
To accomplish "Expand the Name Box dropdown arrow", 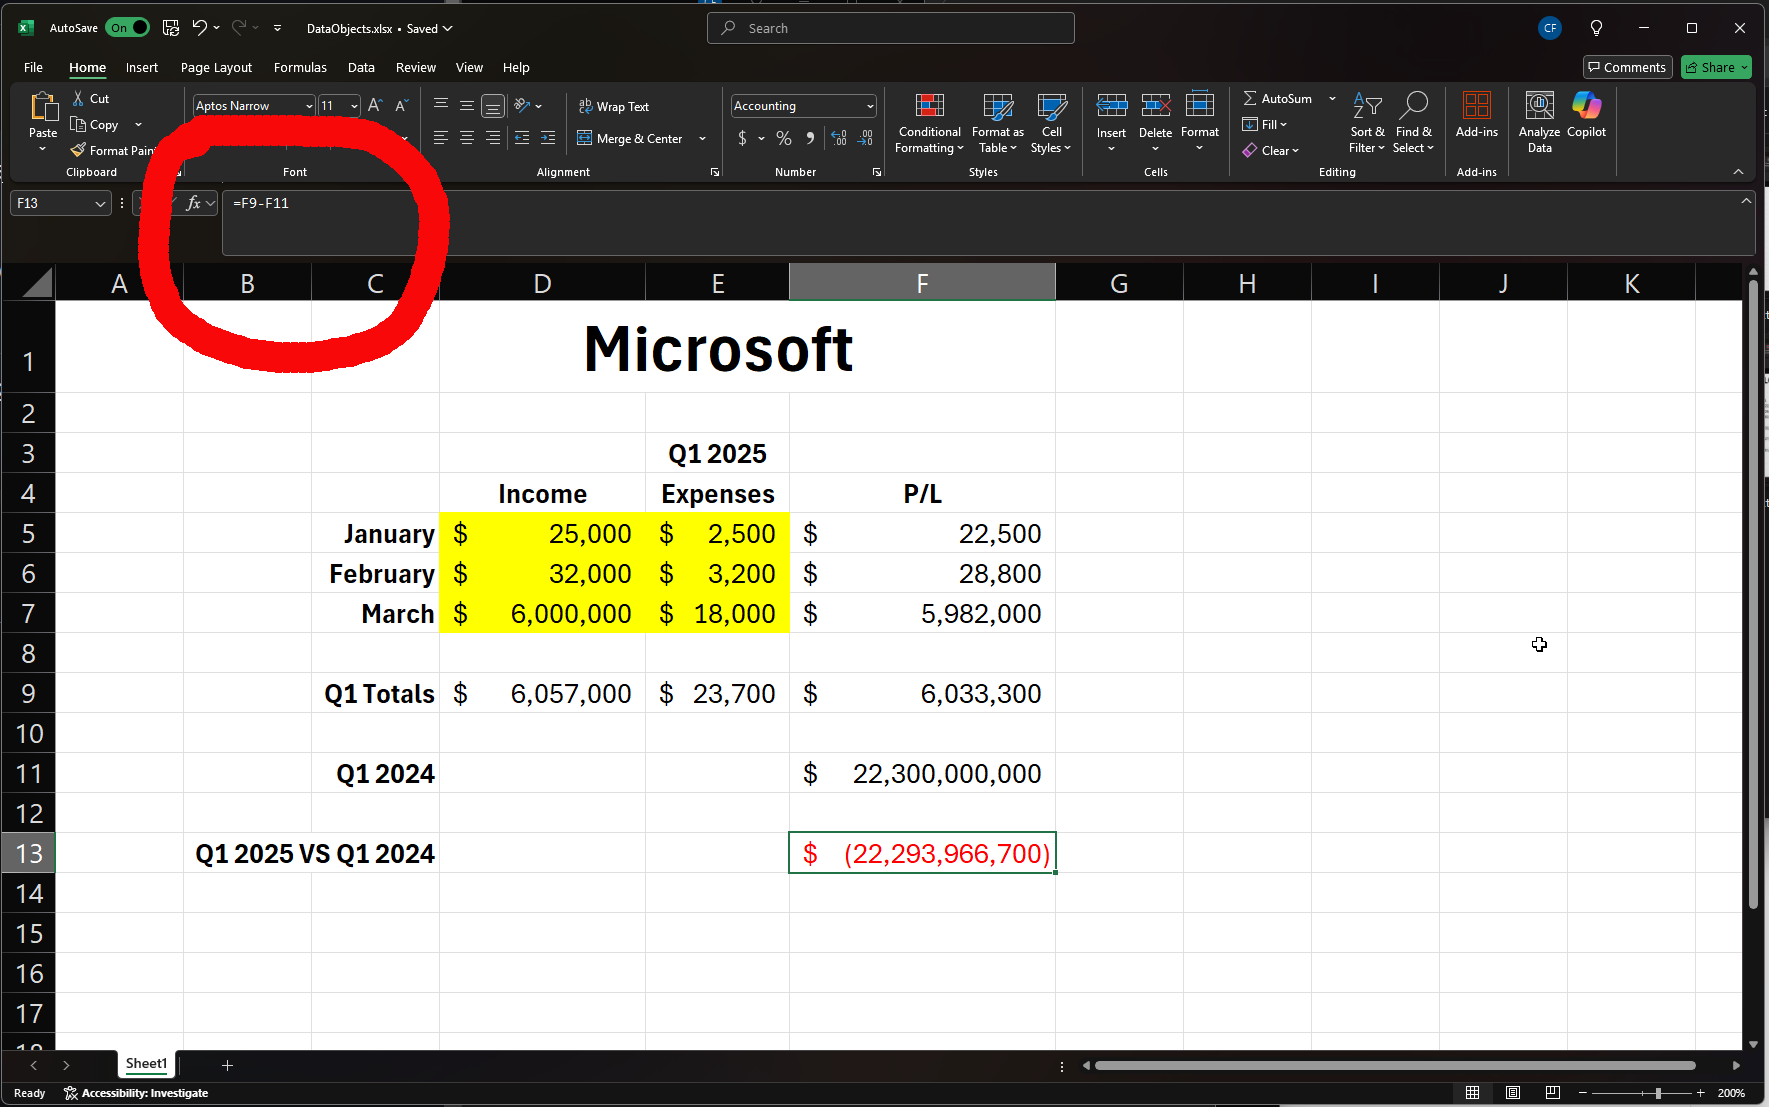I will pyautogui.click(x=100, y=203).
